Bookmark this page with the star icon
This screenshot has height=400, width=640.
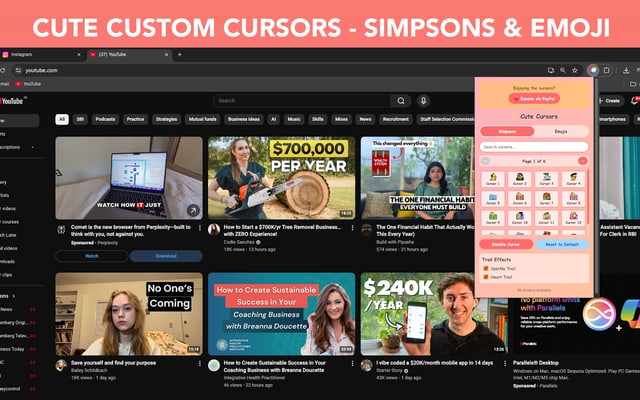(x=575, y=70)
